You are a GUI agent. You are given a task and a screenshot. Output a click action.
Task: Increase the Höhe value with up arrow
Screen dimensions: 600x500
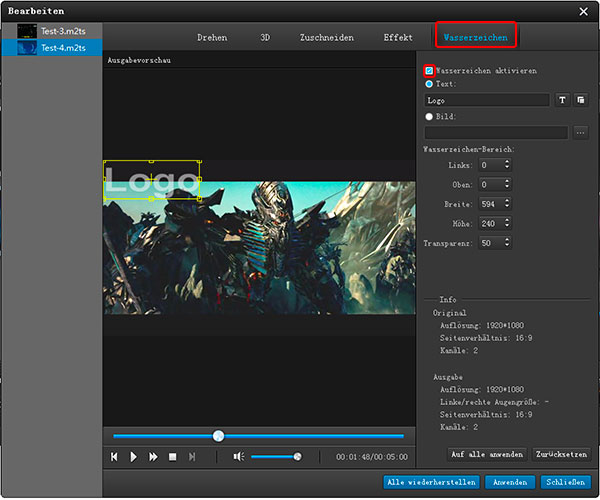click(x=507, y=221)
